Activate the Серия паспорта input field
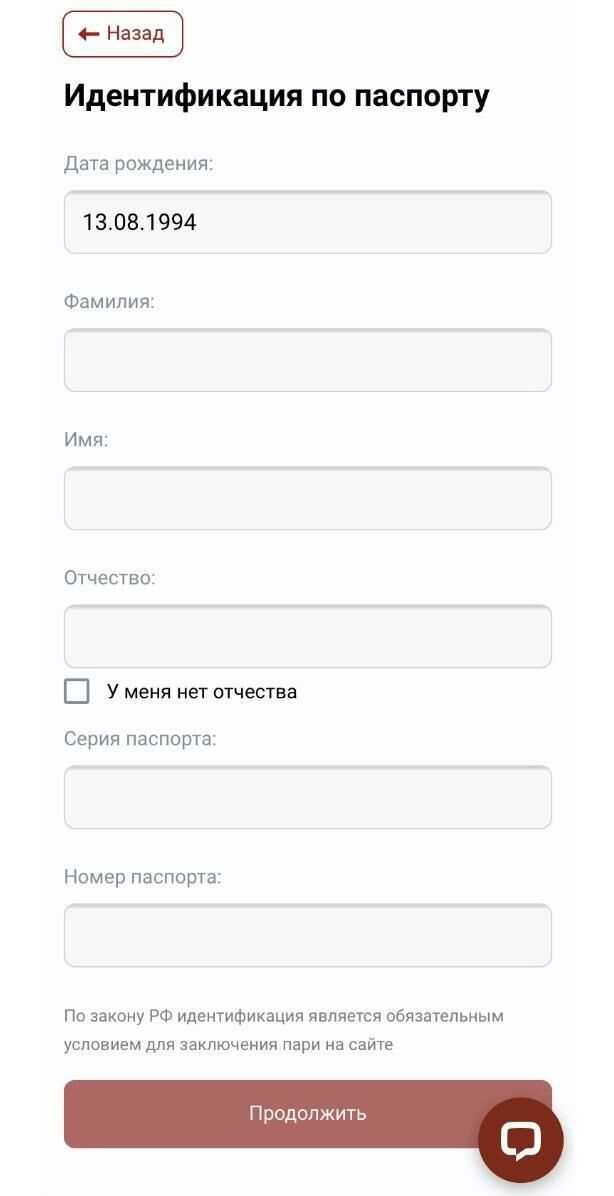Viewport: 614px width, 1196px height. click(307, 797)
